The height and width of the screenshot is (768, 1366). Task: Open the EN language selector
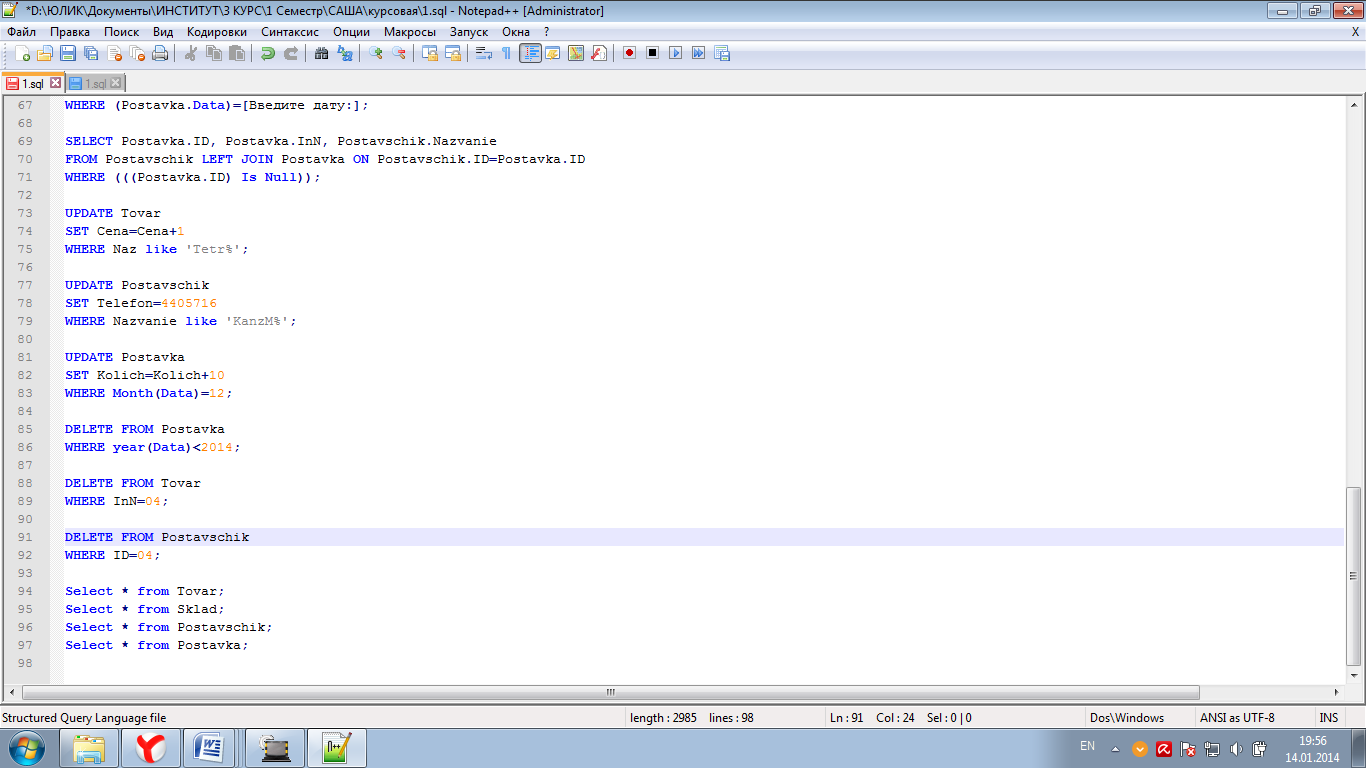tap(1087, 747)
